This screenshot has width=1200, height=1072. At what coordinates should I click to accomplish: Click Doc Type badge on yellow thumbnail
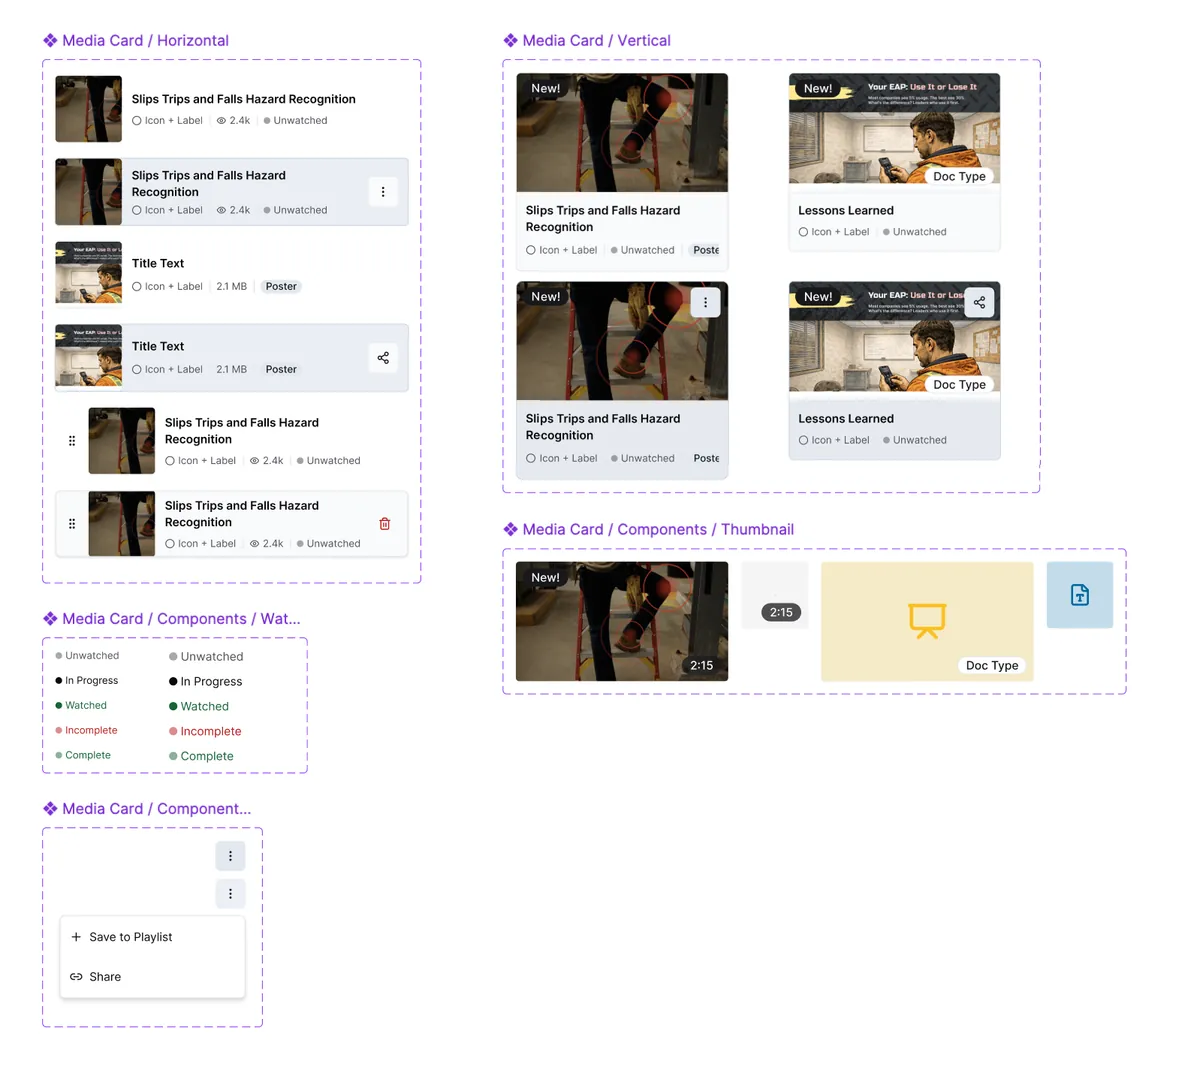(x=992, y=666)
